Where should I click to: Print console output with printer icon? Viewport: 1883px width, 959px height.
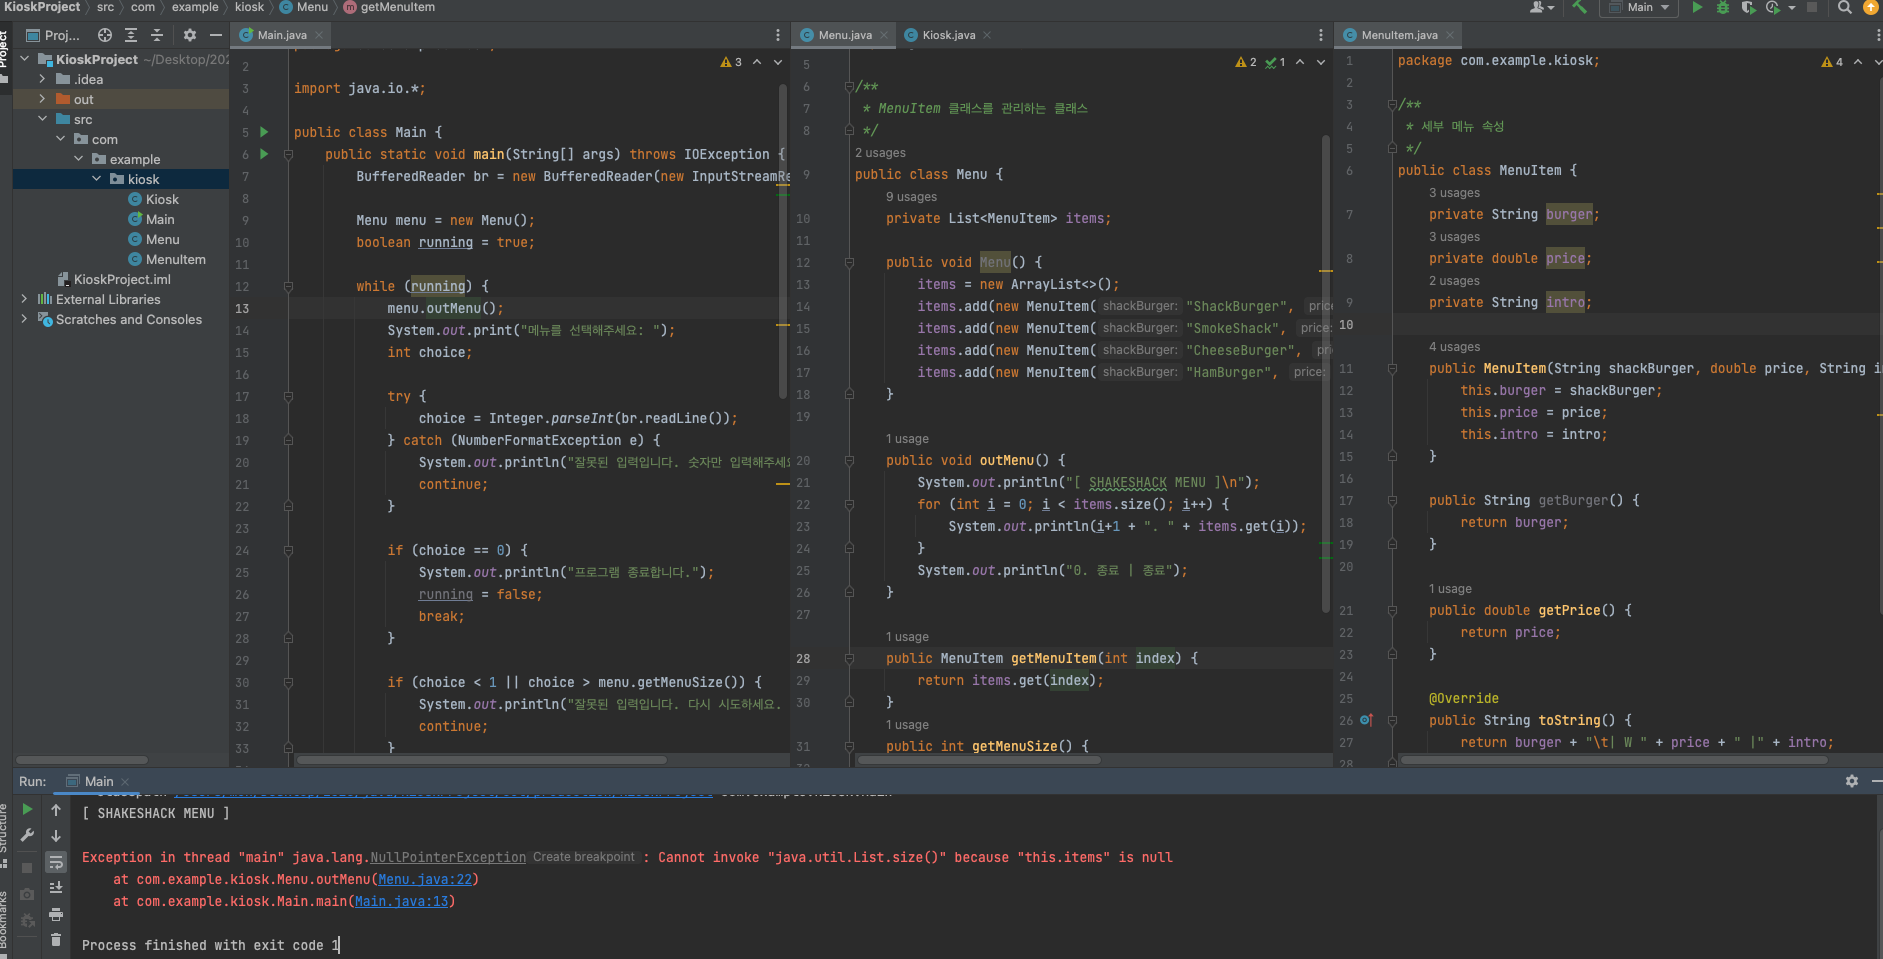click(x=56, y=913)
